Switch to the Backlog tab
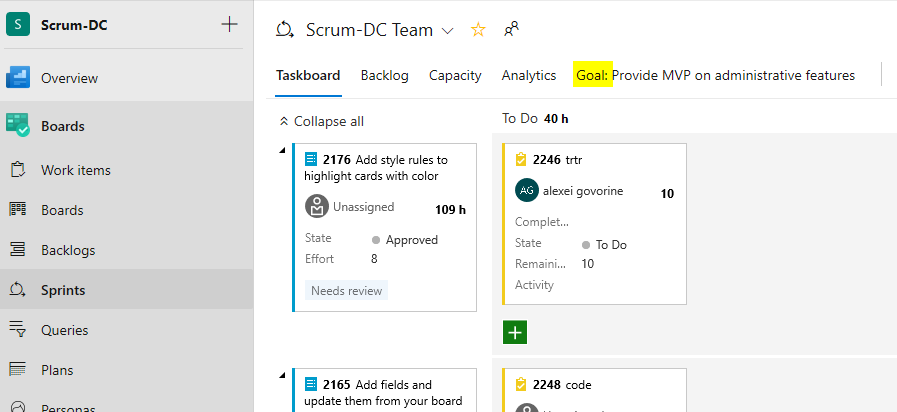897x412 pixels. [384, 75]
